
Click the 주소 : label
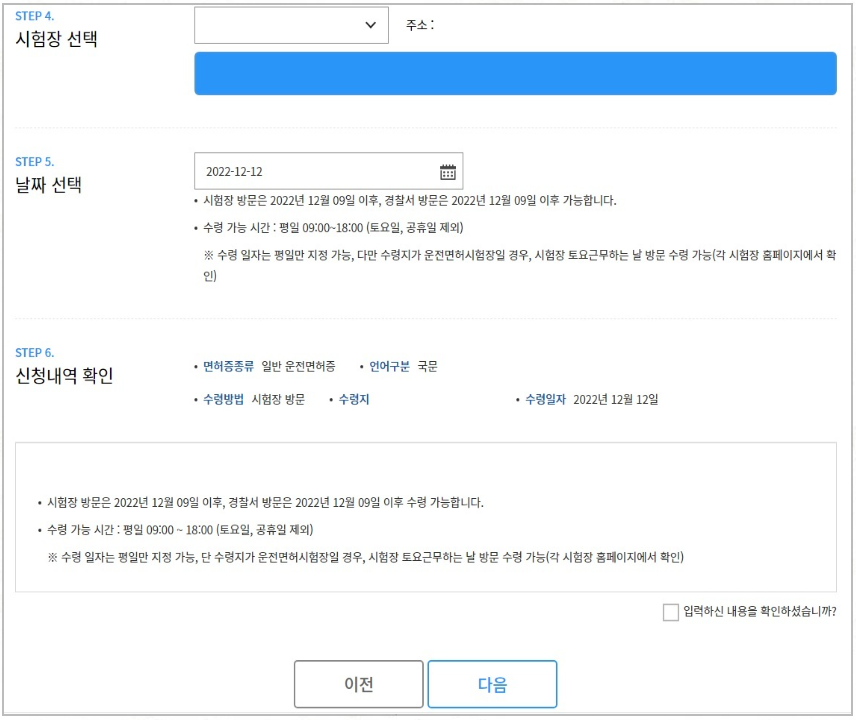point(420,25)
